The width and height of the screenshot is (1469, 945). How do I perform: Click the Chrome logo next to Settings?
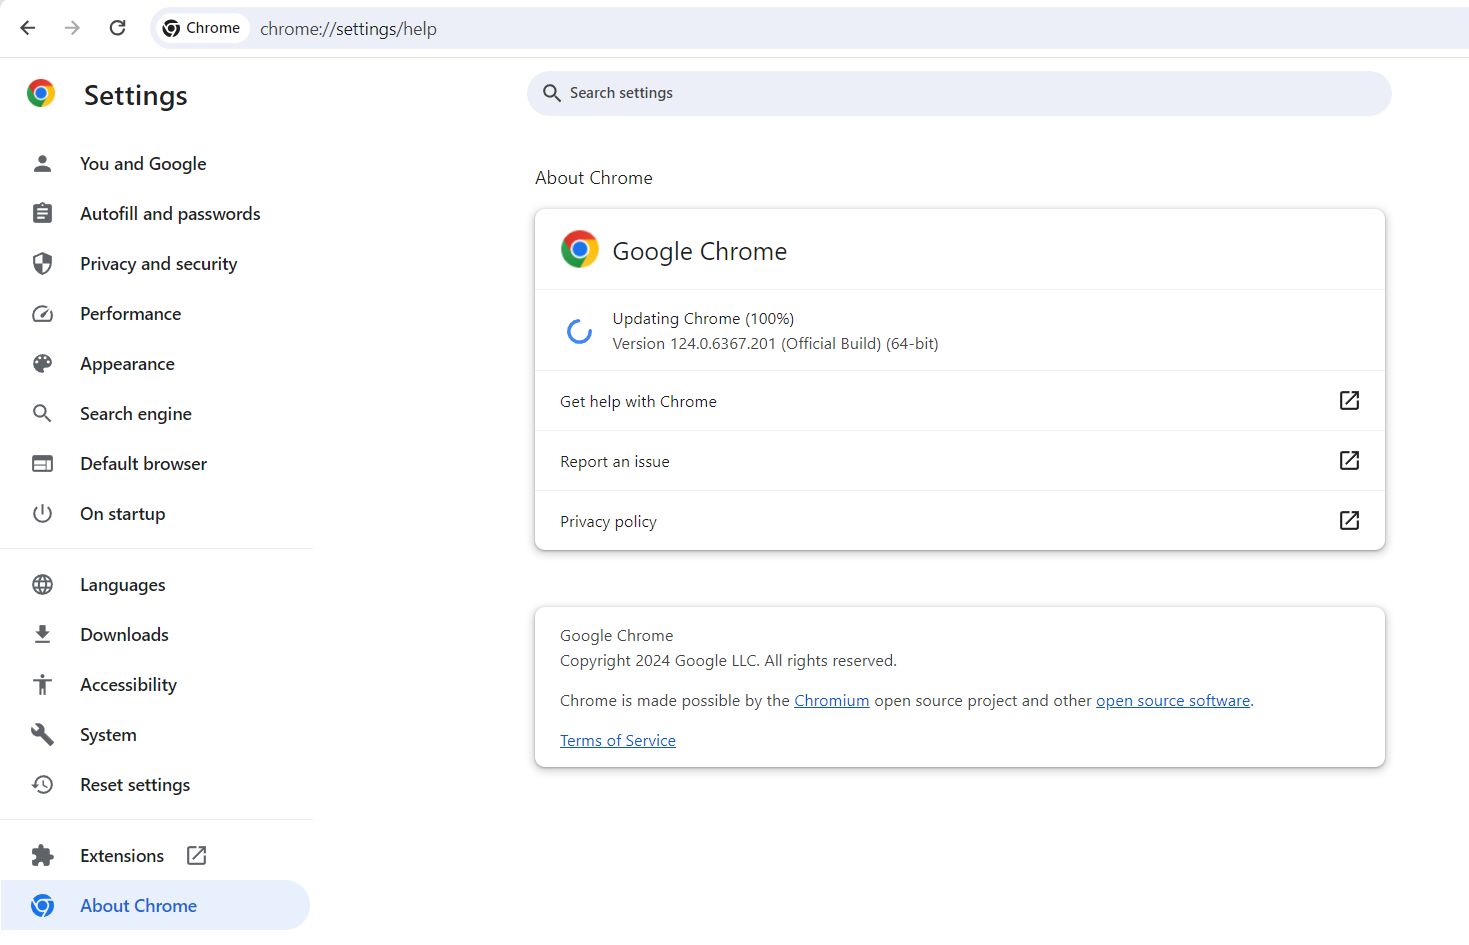pyautogui.click(x=41, y=94)
